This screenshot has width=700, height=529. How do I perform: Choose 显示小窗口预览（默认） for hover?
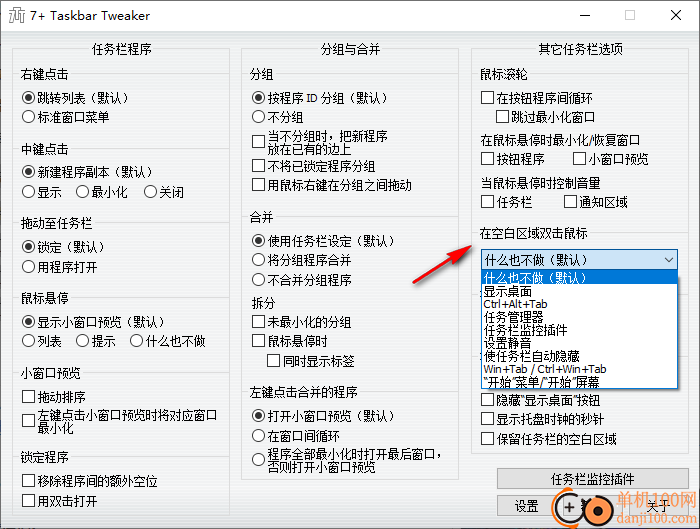pos(29,321)
